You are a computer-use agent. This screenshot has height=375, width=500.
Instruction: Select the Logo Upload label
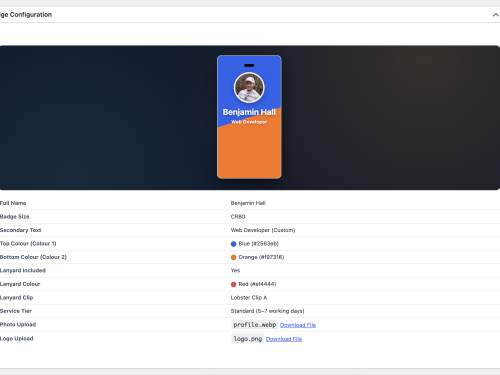pyautogui.click(x=17, y=338)
